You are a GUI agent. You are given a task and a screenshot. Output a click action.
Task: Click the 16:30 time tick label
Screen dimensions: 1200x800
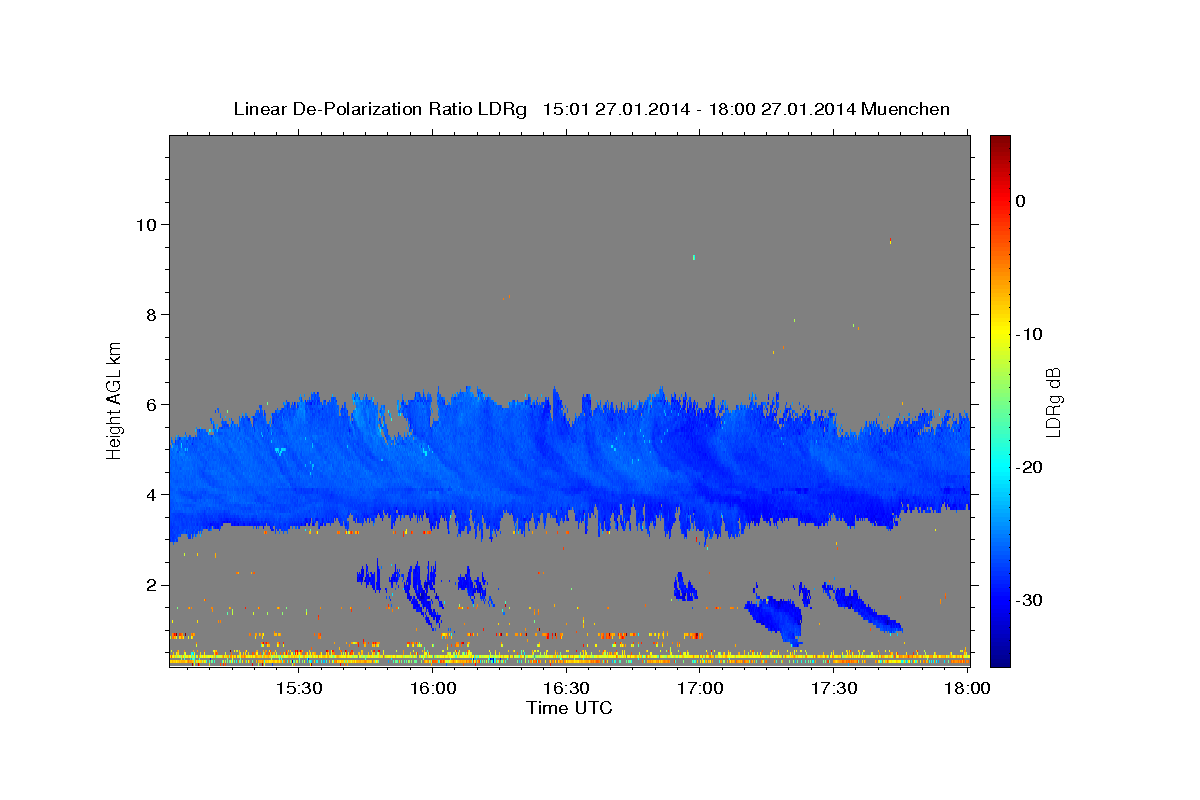click(566, 689)
